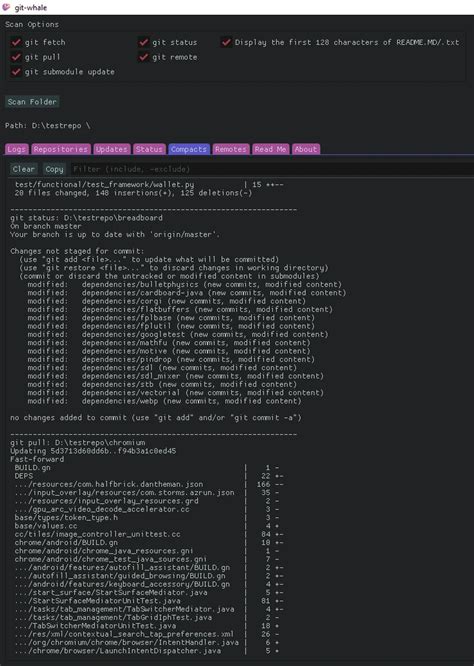Click the Path D:\testrepo text

(x=48, y=126)
